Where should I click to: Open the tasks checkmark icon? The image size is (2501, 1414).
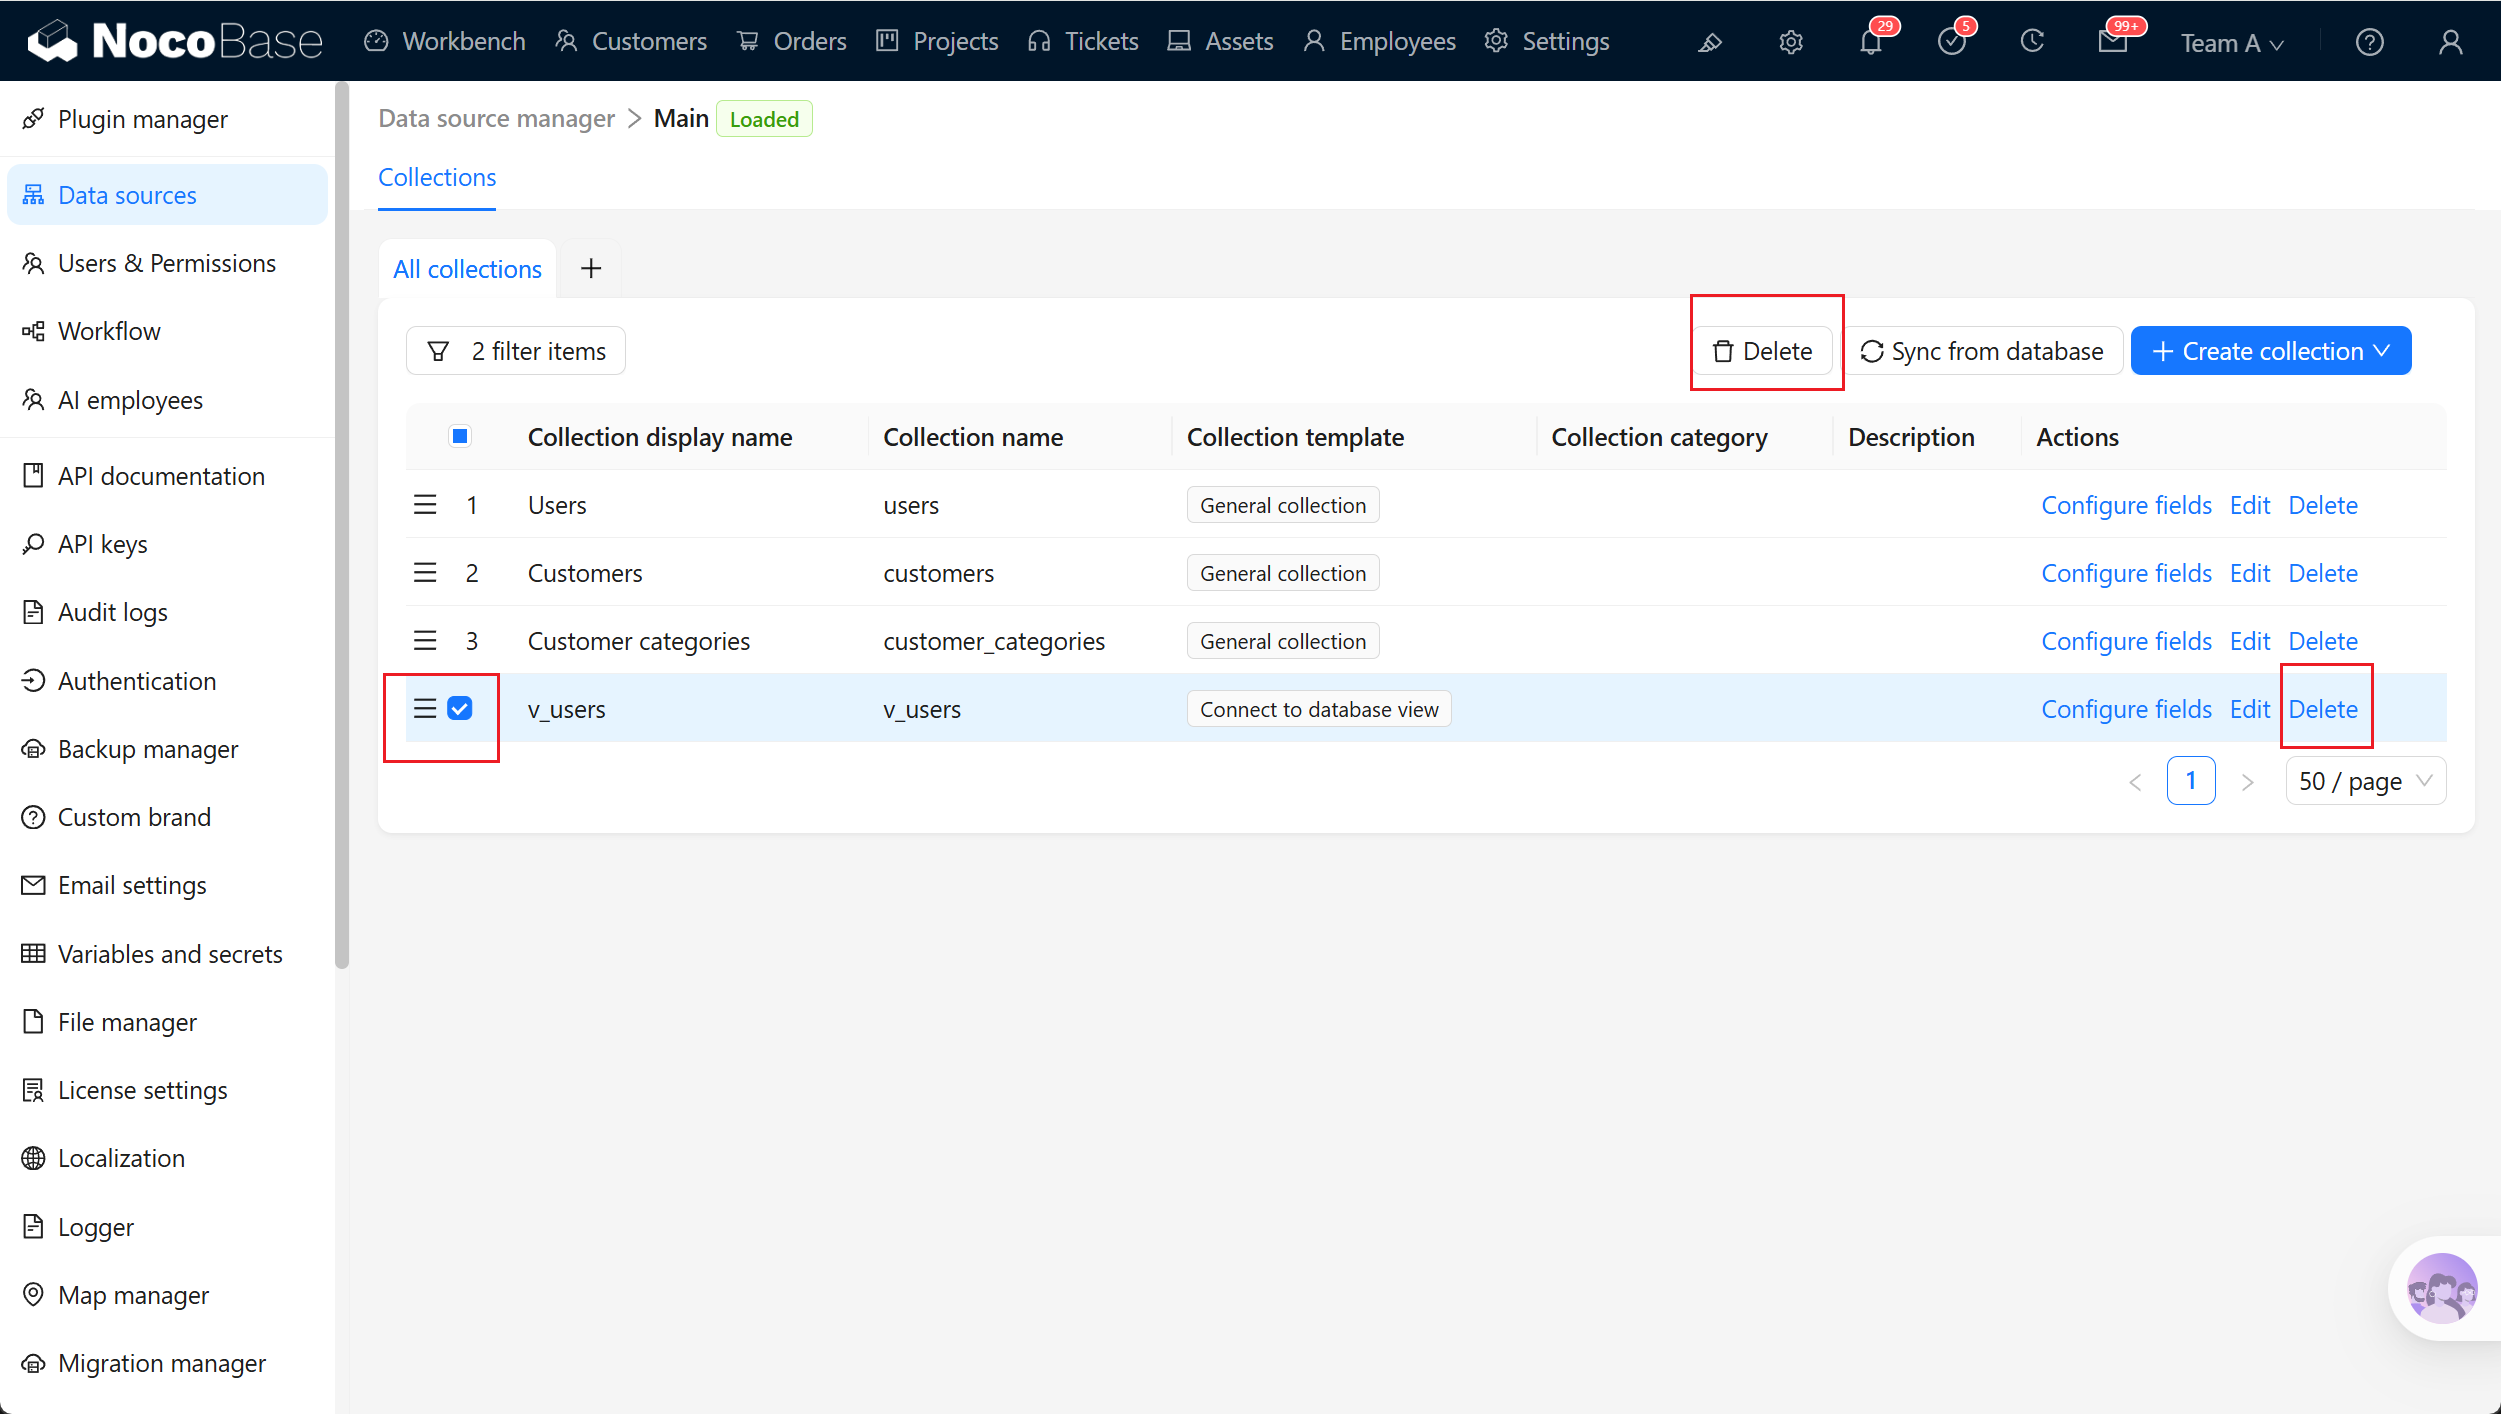pyautogui.click(x=1951, y=42)
